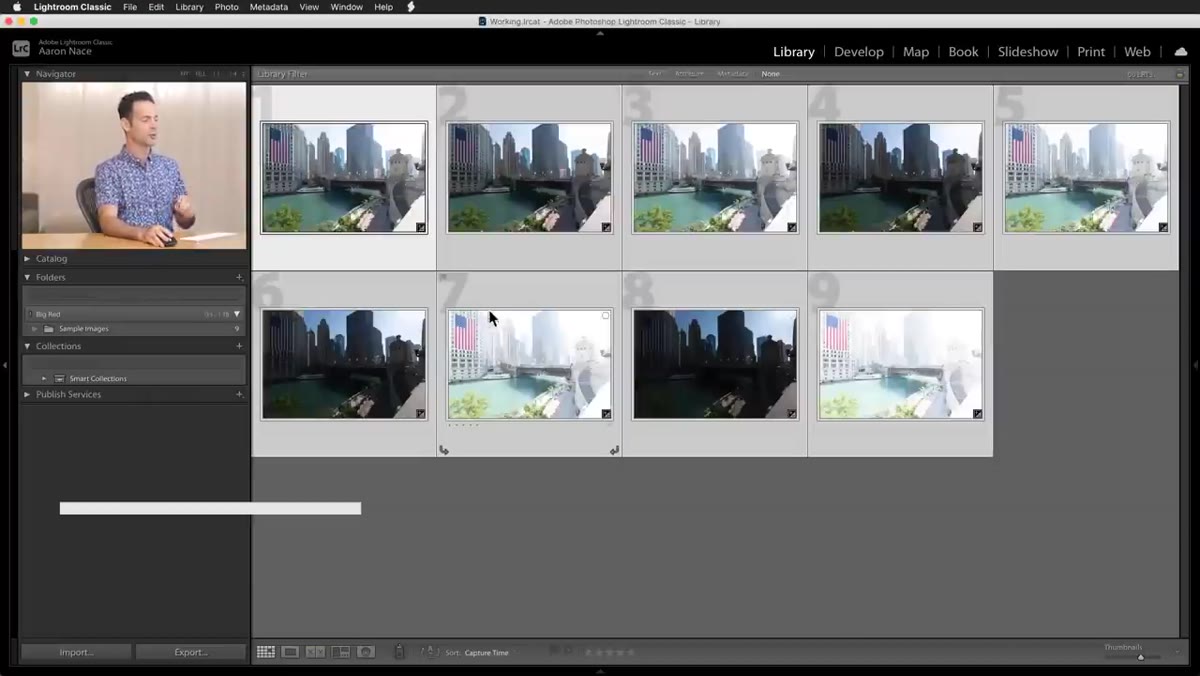Open the Metadata menu
Image resolution: width=1200 pixels, height=676 pixels.
269,7
